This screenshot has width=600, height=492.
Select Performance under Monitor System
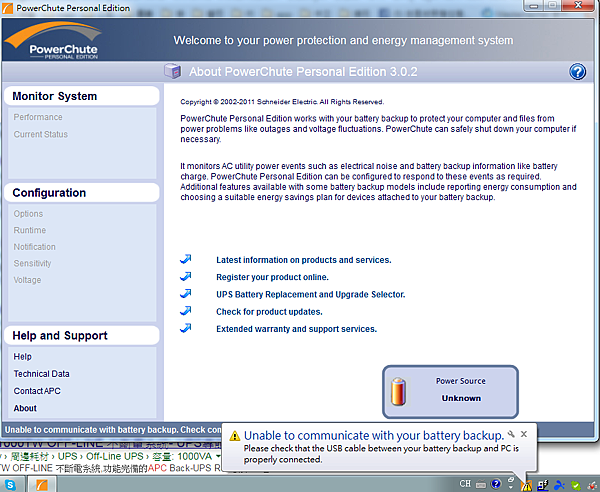38,117
